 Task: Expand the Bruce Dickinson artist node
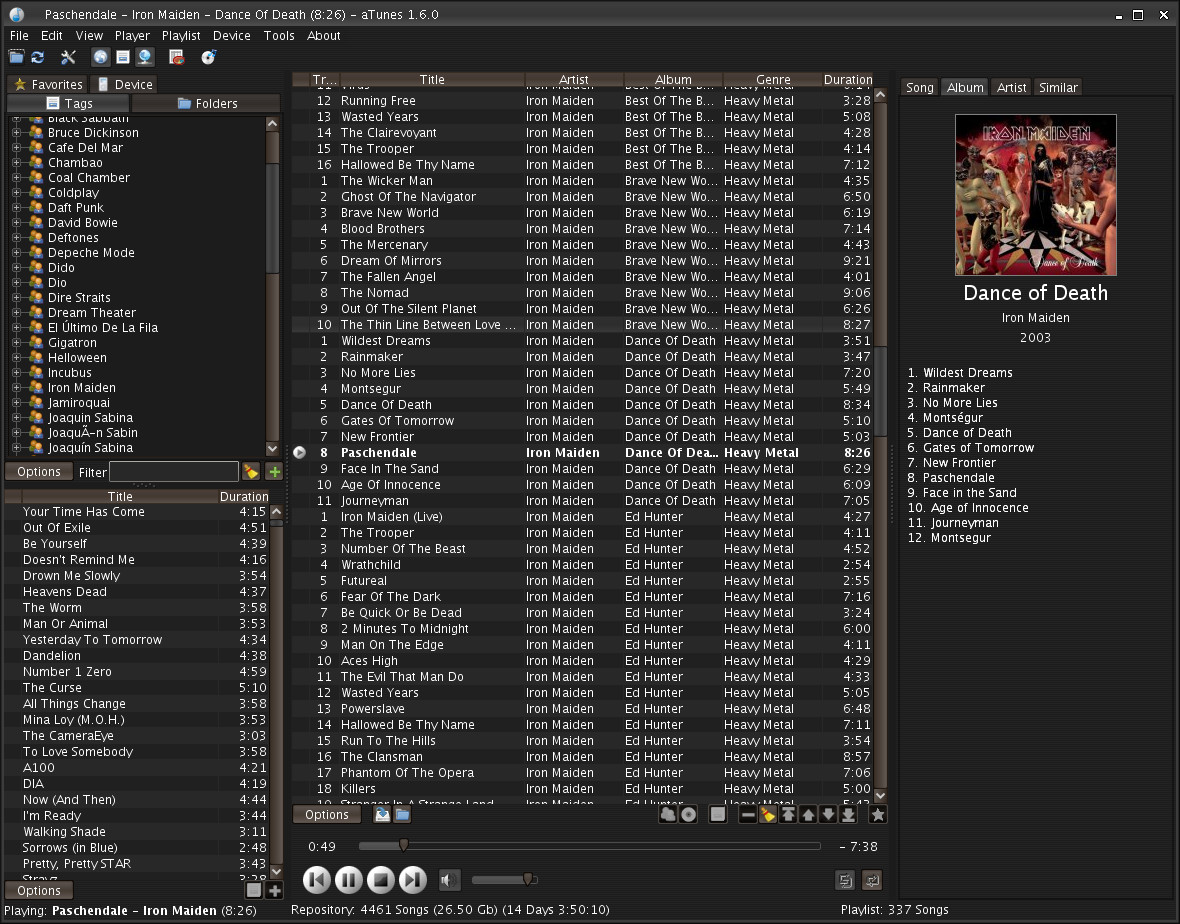pos(16,132)
